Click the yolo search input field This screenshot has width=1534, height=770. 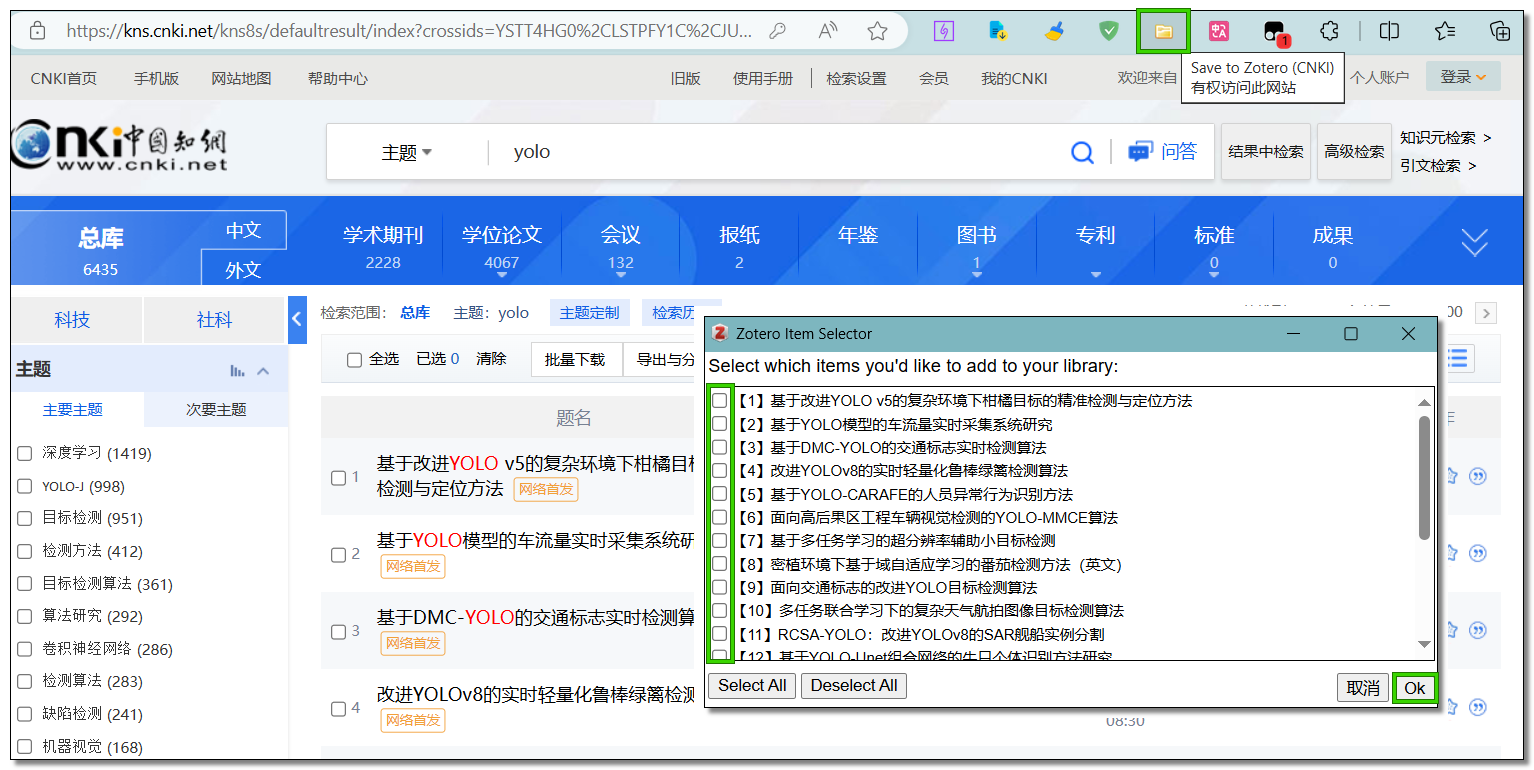coord(780,152)
